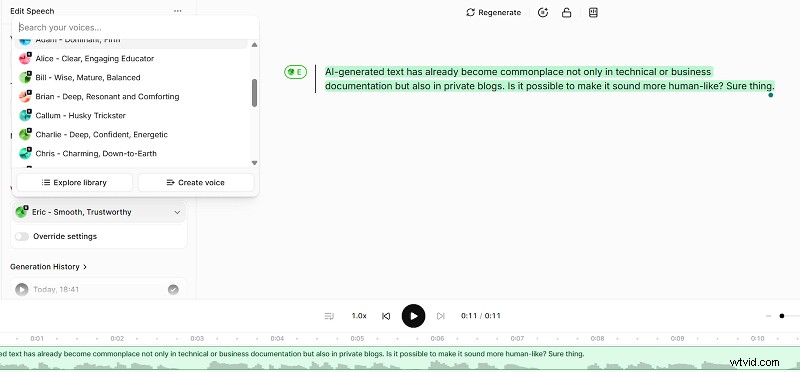Click the zoom-out minus icon

[x=768, y=316]
